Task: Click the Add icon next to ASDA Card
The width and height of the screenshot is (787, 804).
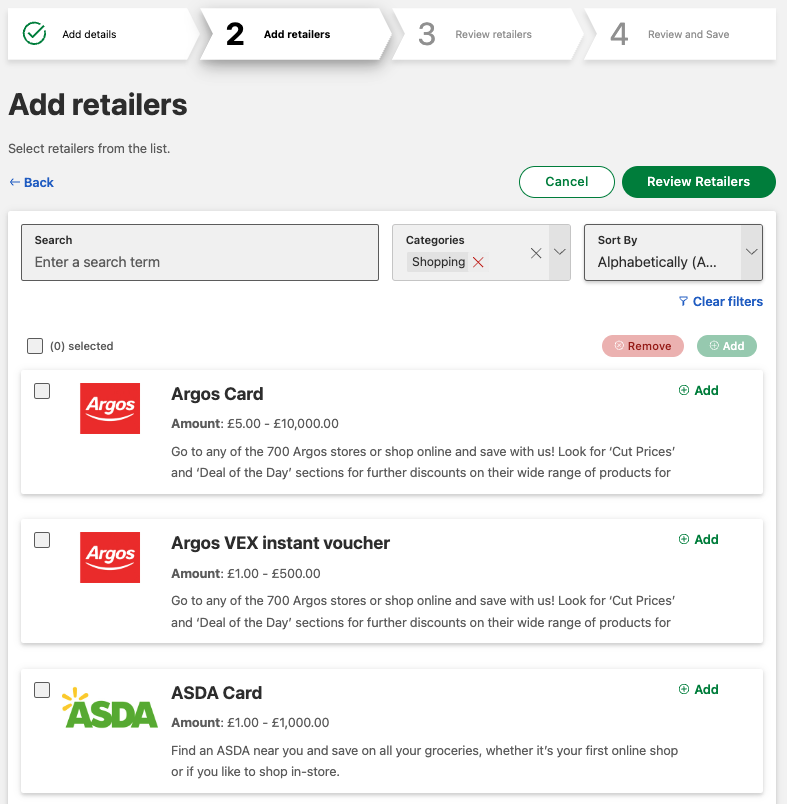Action: pos(697,689)
